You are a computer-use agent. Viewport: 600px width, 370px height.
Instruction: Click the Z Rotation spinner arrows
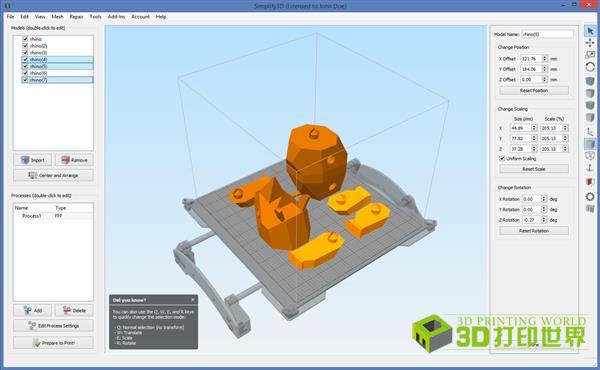pyautogui.click(x=544, y=220)
